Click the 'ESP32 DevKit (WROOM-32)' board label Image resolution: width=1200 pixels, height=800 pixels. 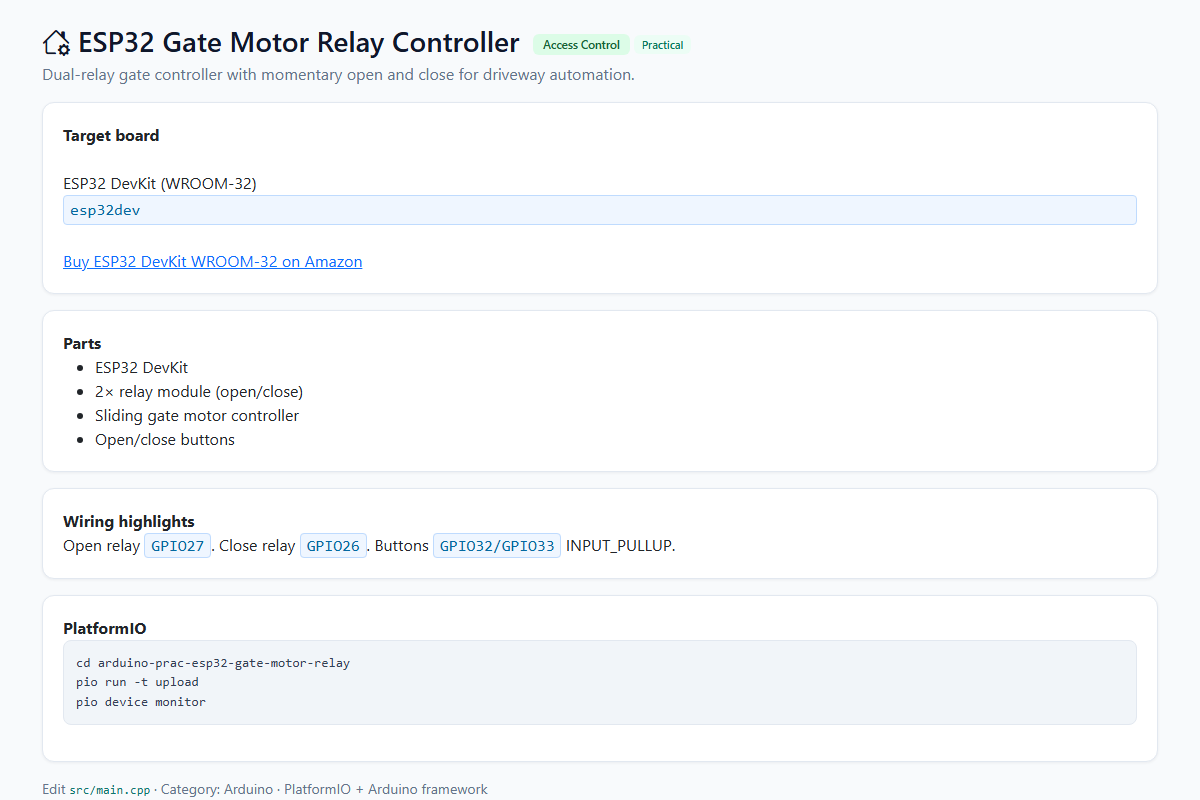[160, 184]
